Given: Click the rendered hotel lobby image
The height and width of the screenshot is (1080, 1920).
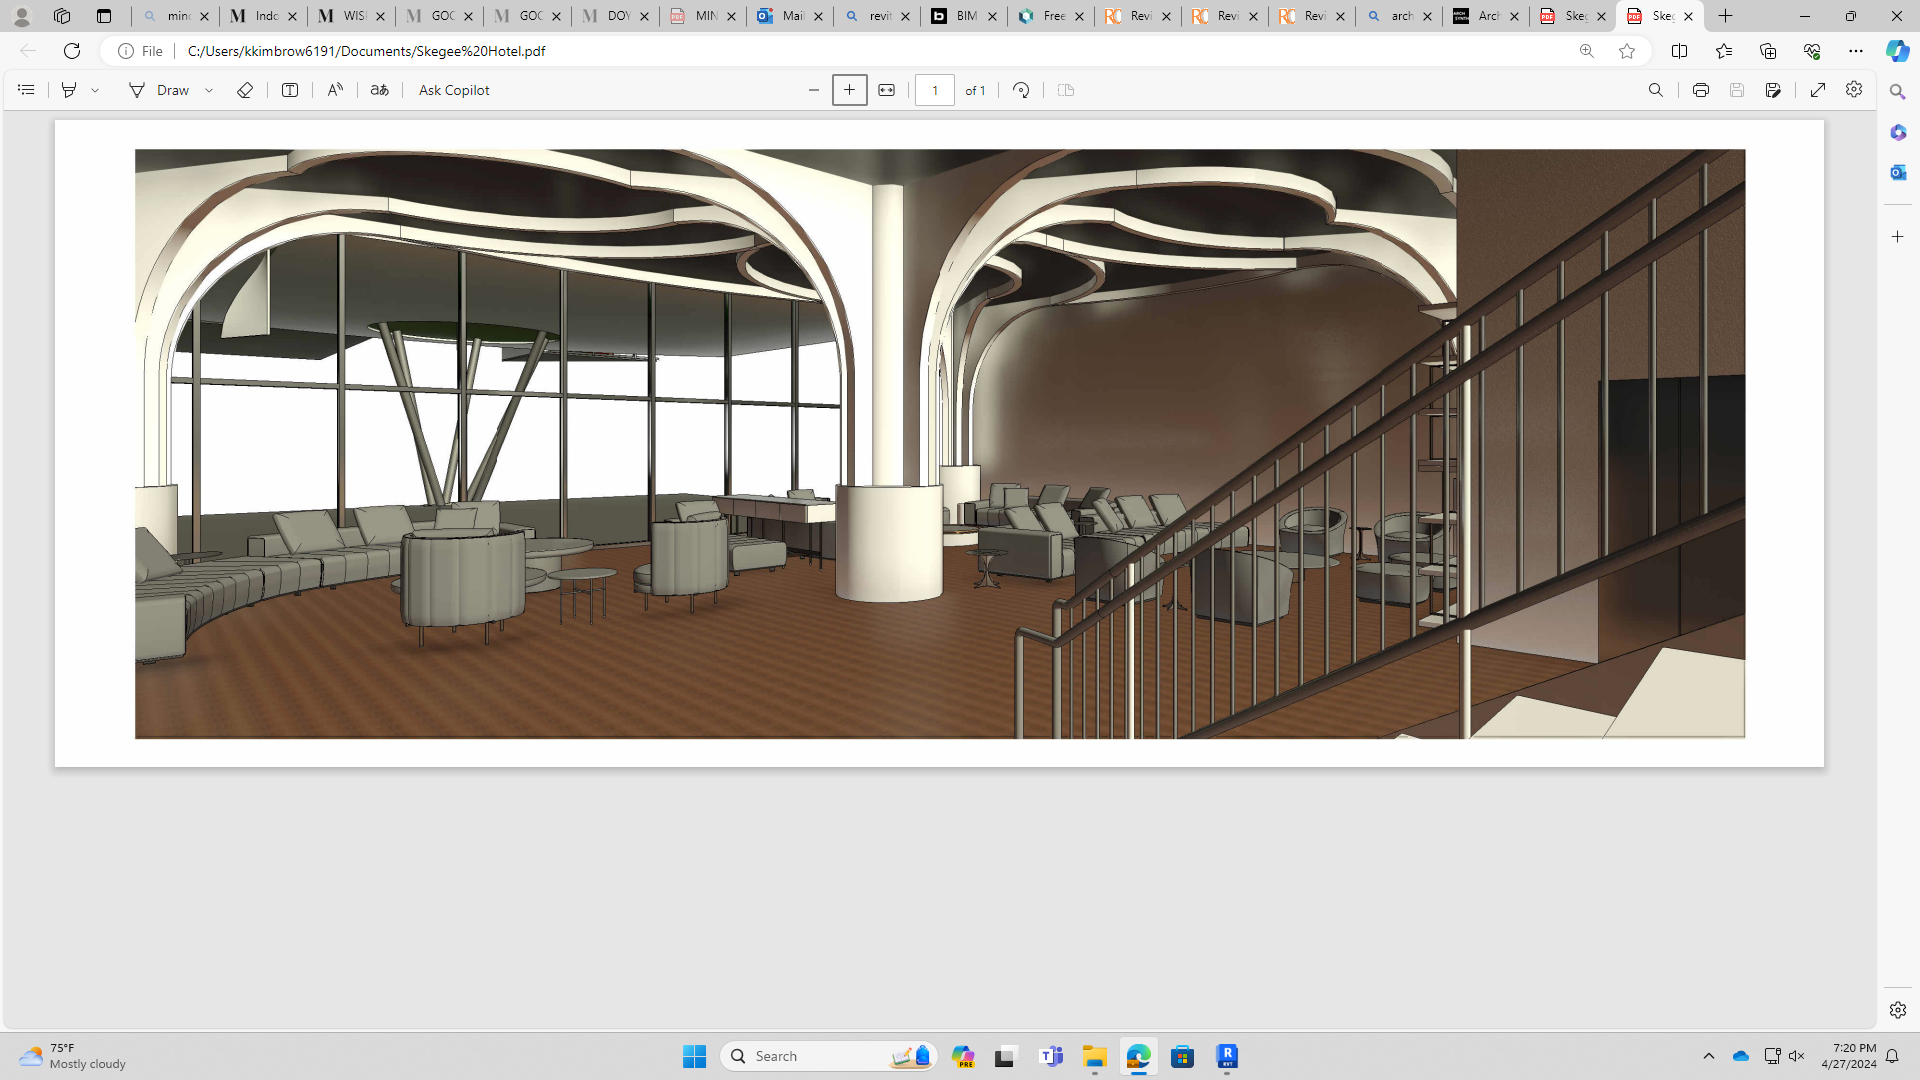Looking at the screenshot, I should pyautogui.click(x=940, y=444).
